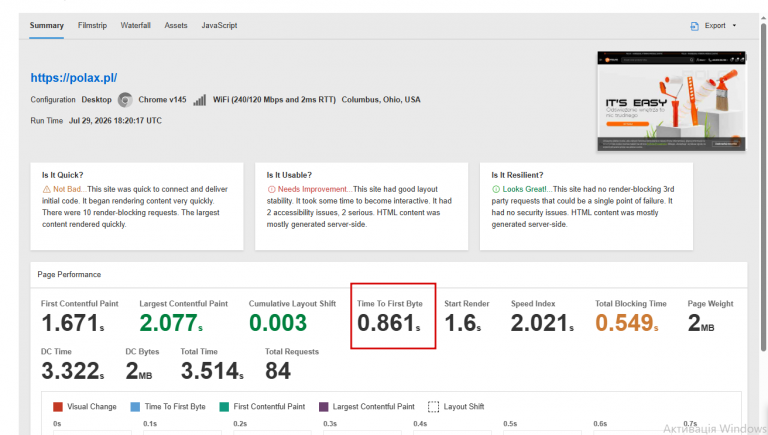The image size is (768, 435).
Task: Click the Needs Improvement alert icon
Action: click(271, 189)
